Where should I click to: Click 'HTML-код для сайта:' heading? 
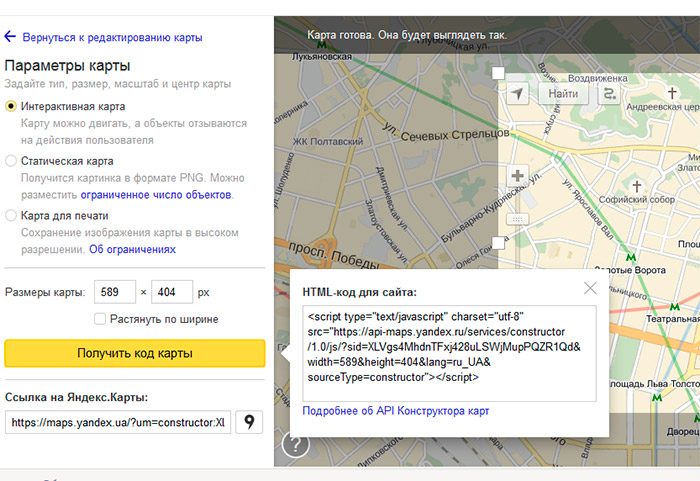(359, 292)
